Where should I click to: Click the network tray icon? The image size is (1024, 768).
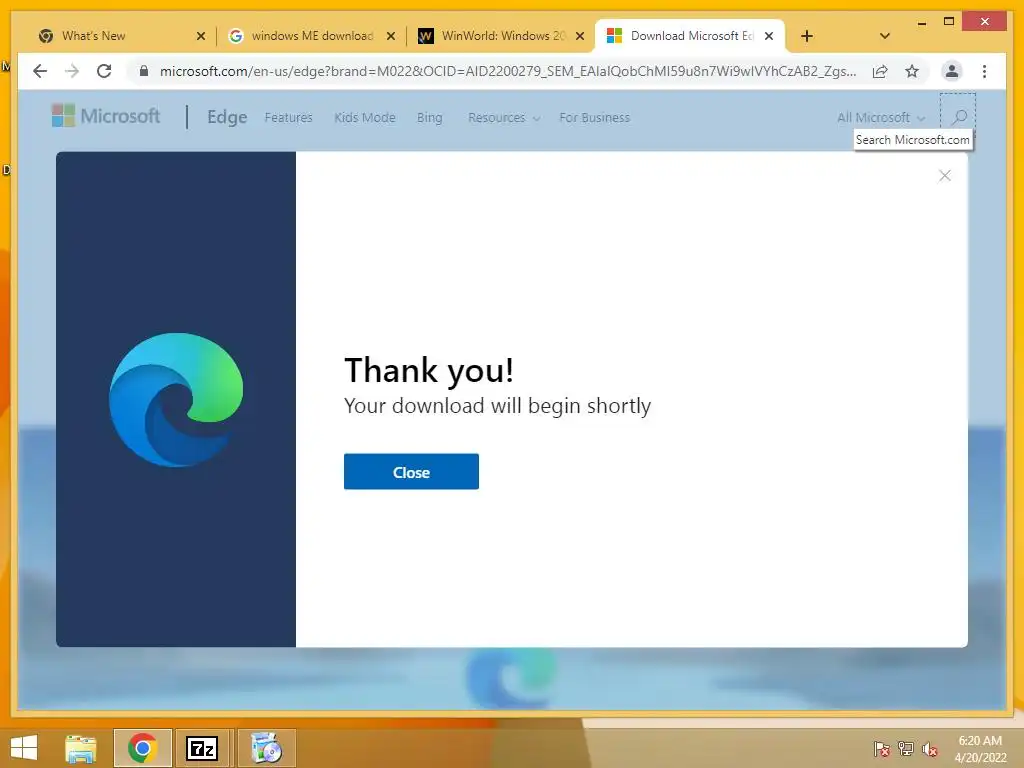905,749
